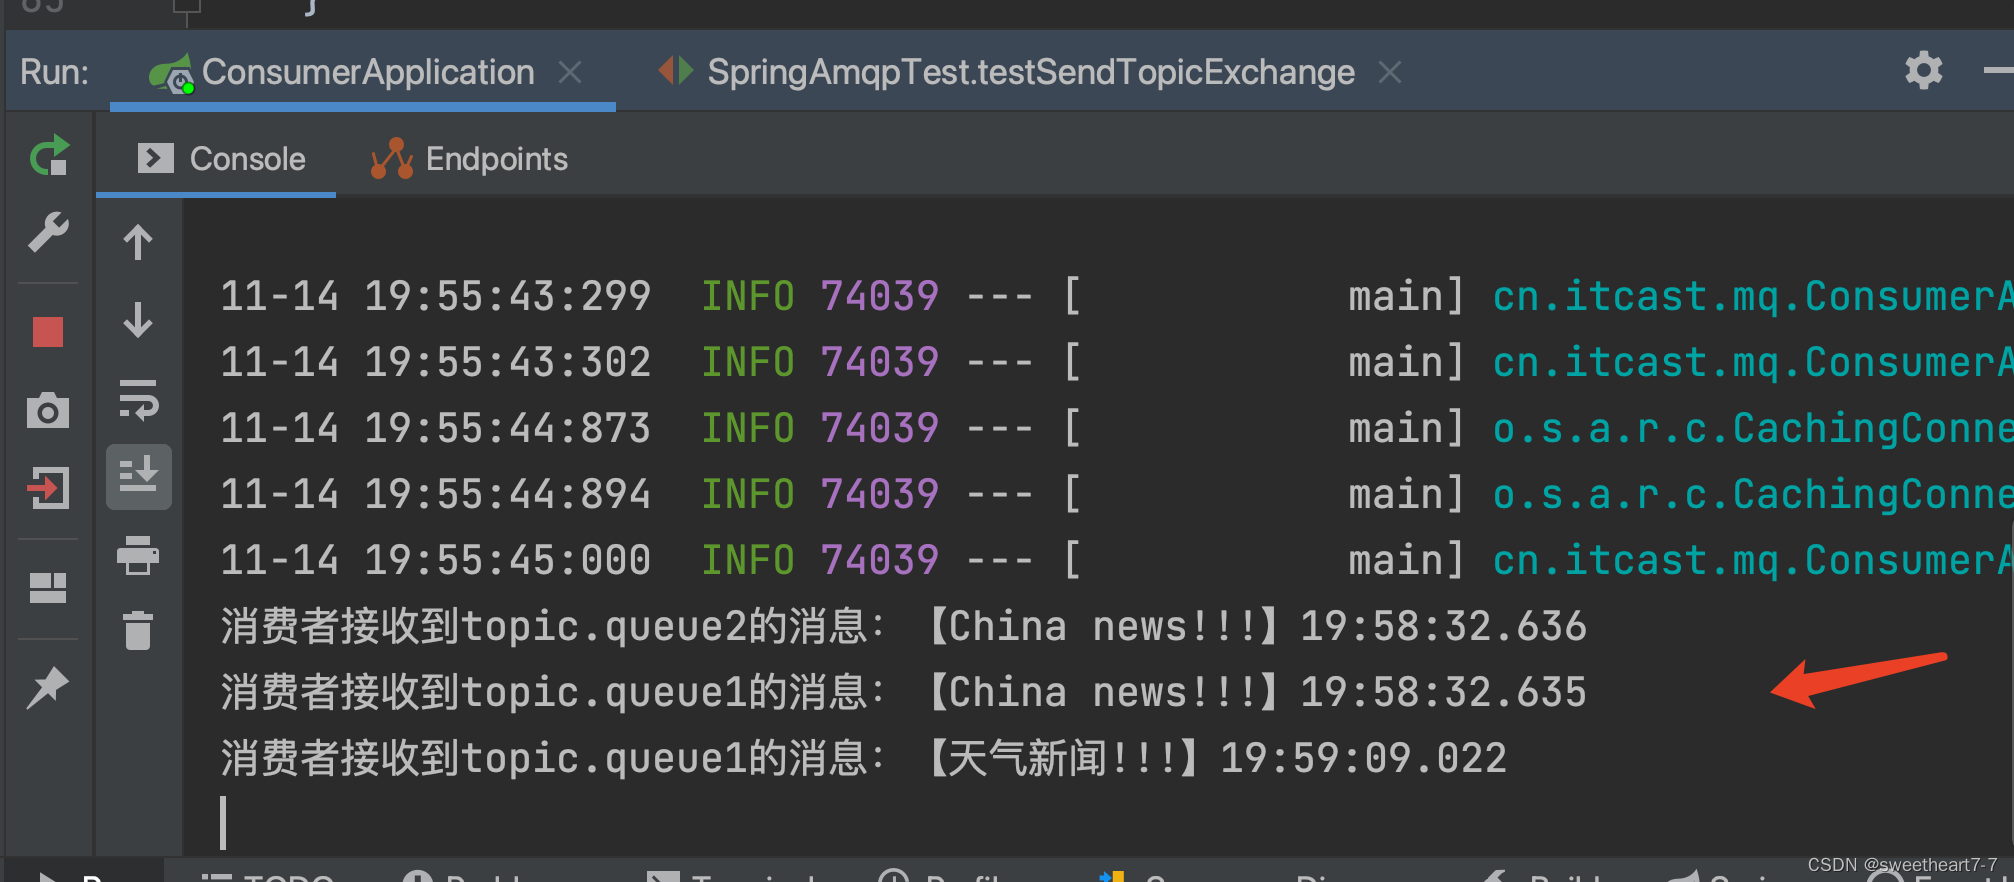Screen dimensions: 2014x882
Task: Toggle scroll to end of console
Action: pos(138,476)
